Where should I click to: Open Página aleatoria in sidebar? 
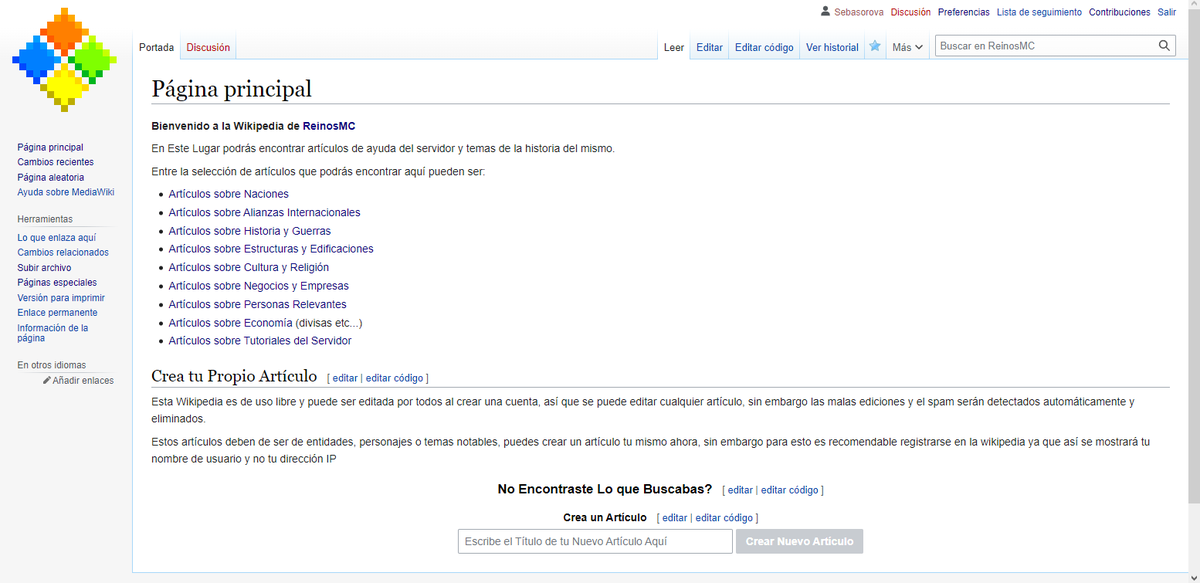[x=50, y=177]
